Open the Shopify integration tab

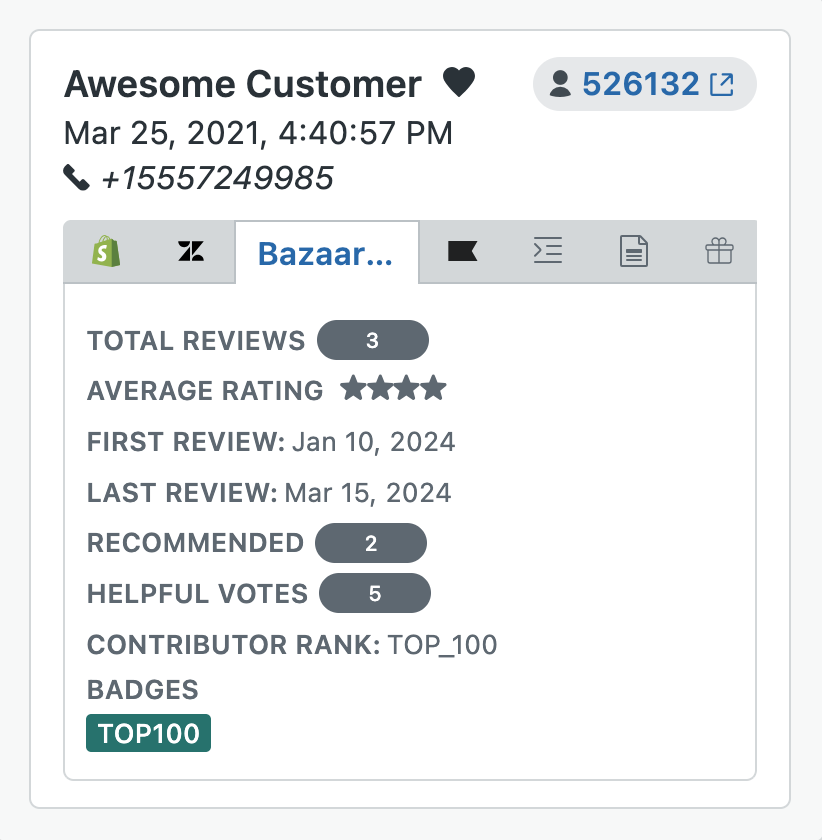pos(105,252)
